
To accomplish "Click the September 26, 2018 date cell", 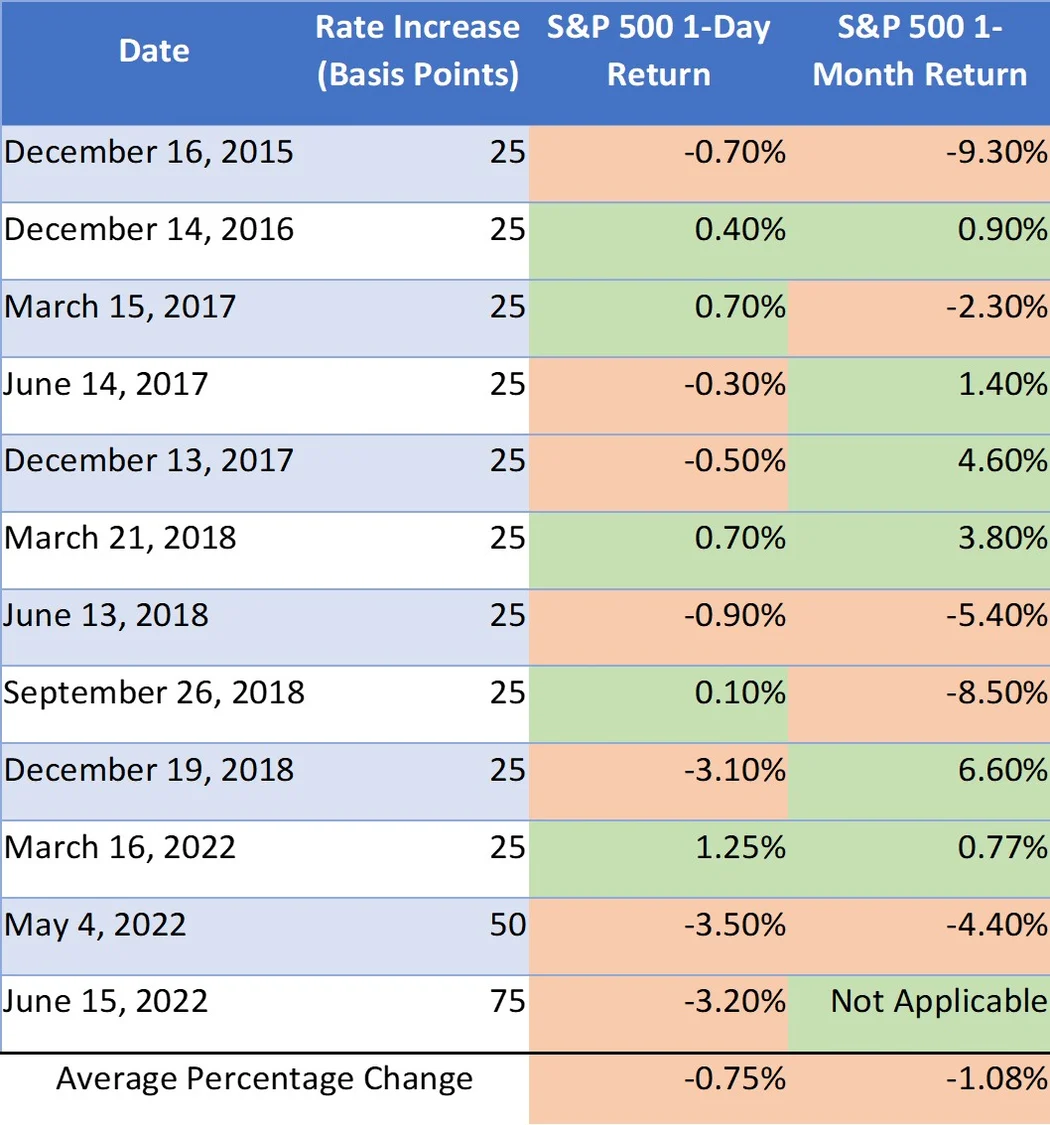I will 155,691.
